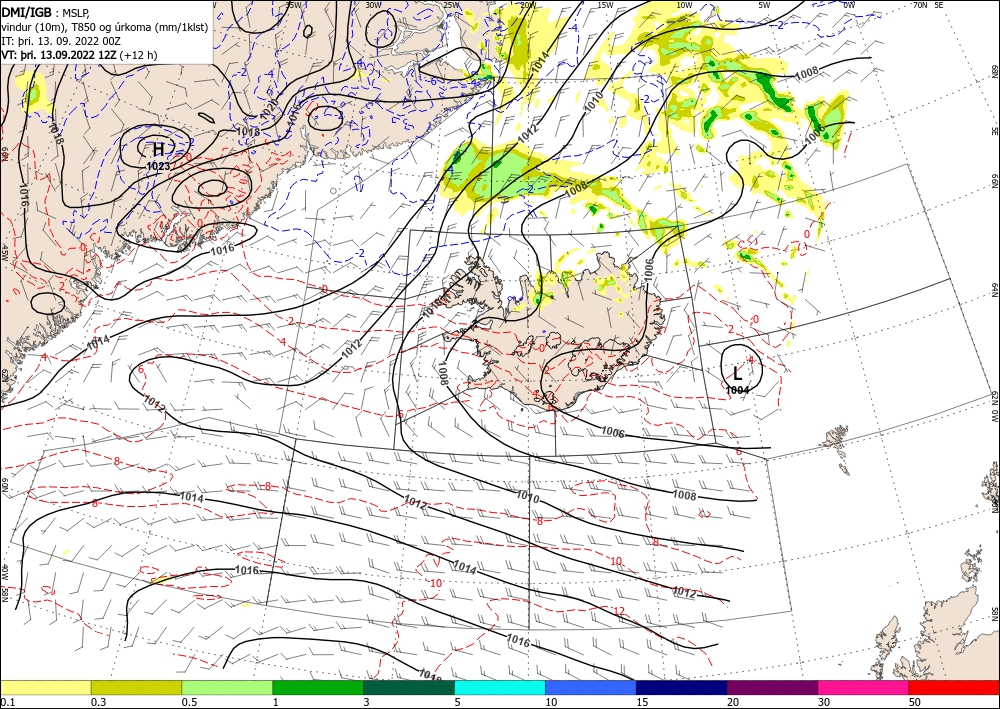Viewport: 1000px width, 709px height.
Task: Pick the pink 30 mm legend swatch
Action: click(x=864, y=687)
